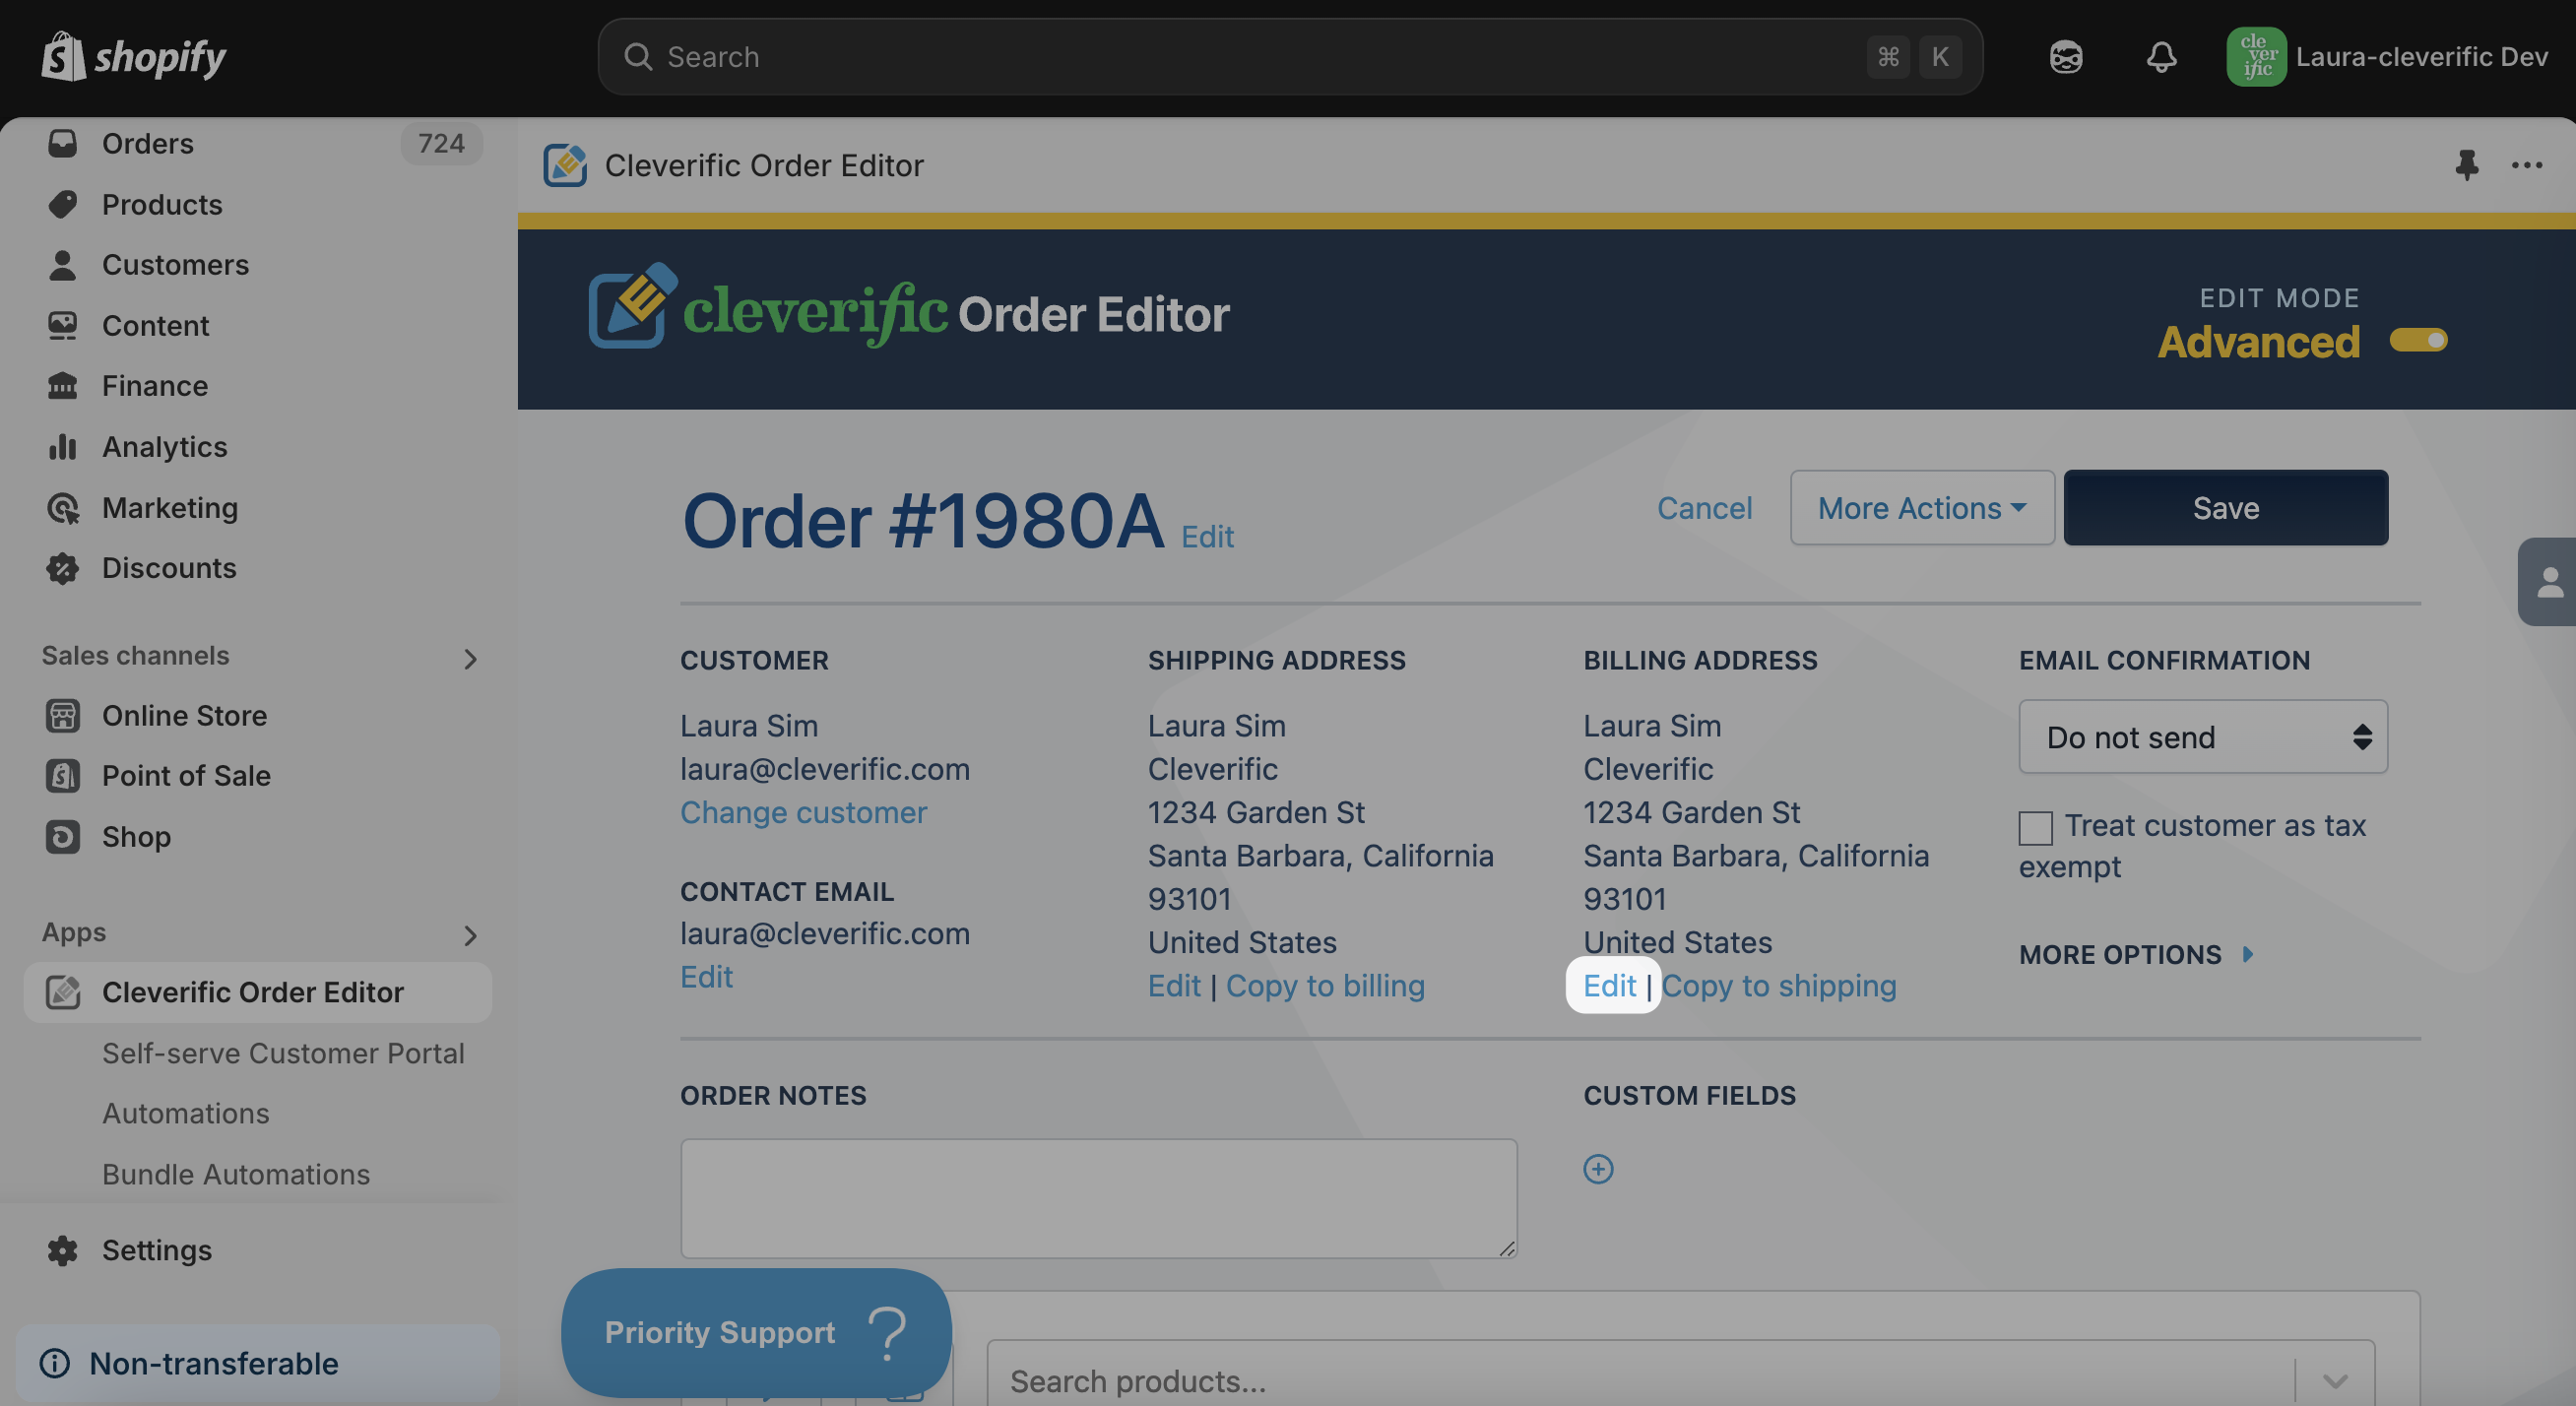Viewport: 2576px width, 1406px height.
Task: Click the search magnifier icon
Action: coord(638,57)
